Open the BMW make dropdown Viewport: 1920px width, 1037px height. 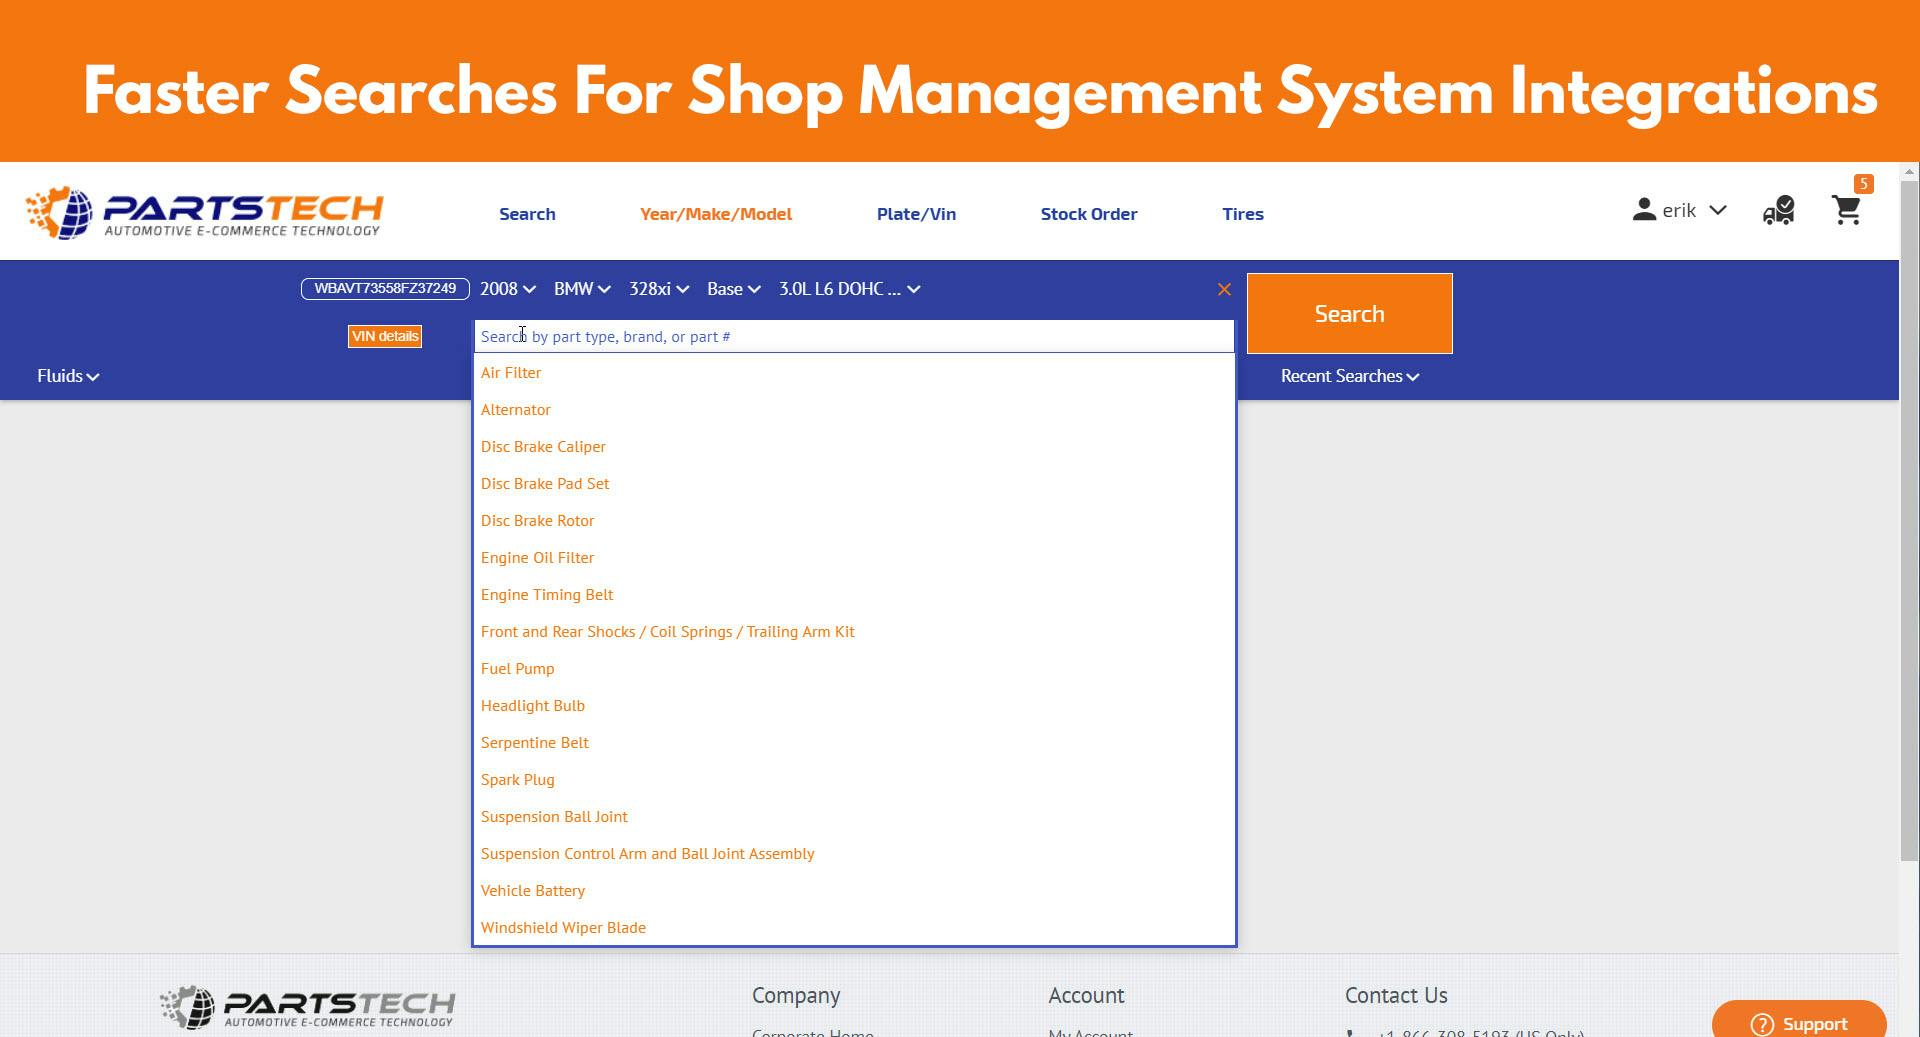point(582,289)
